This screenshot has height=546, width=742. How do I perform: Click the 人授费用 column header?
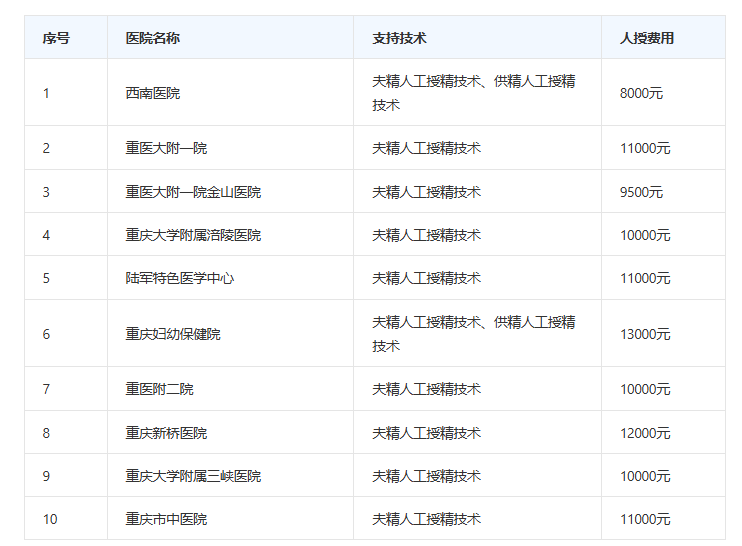pyautogui.click(x=647, y=38)
